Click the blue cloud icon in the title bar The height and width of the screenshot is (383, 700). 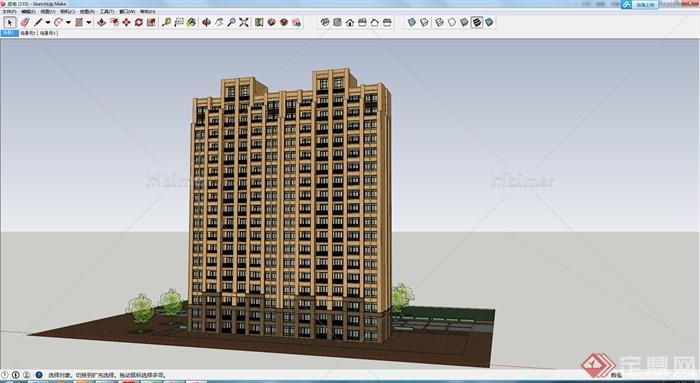tap(627, 4)
